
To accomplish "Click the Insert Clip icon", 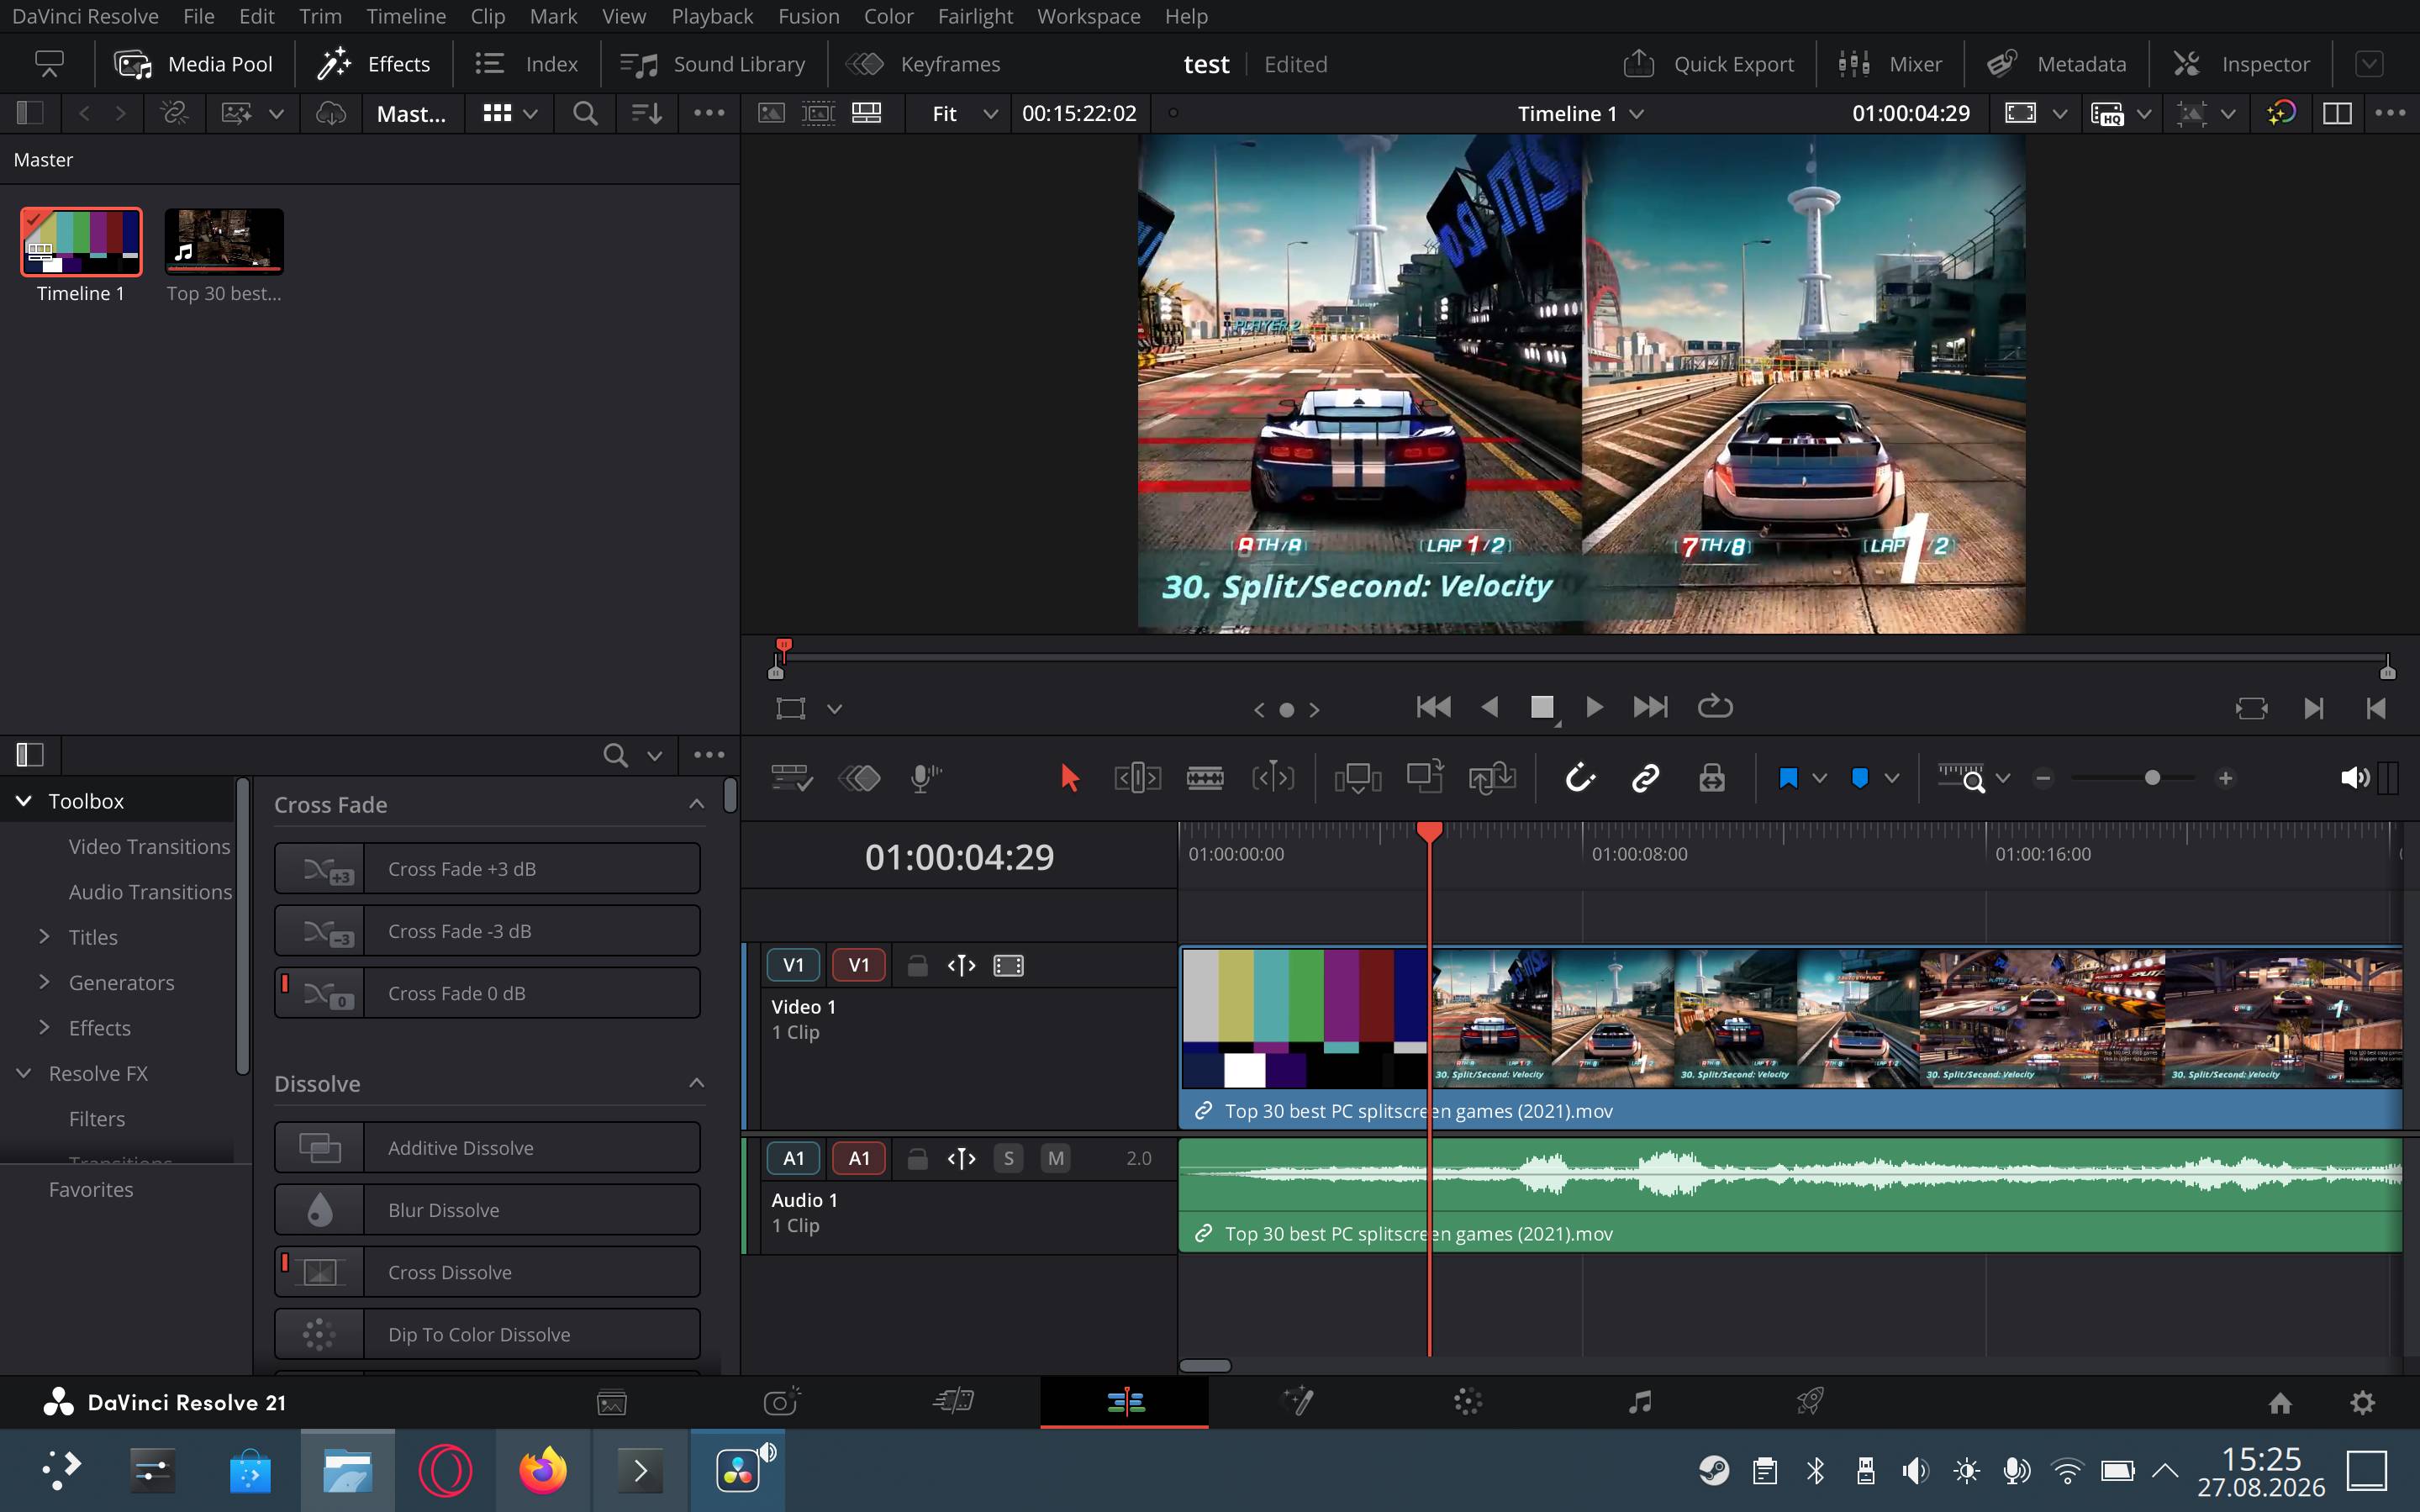I will coord(1357,778).
